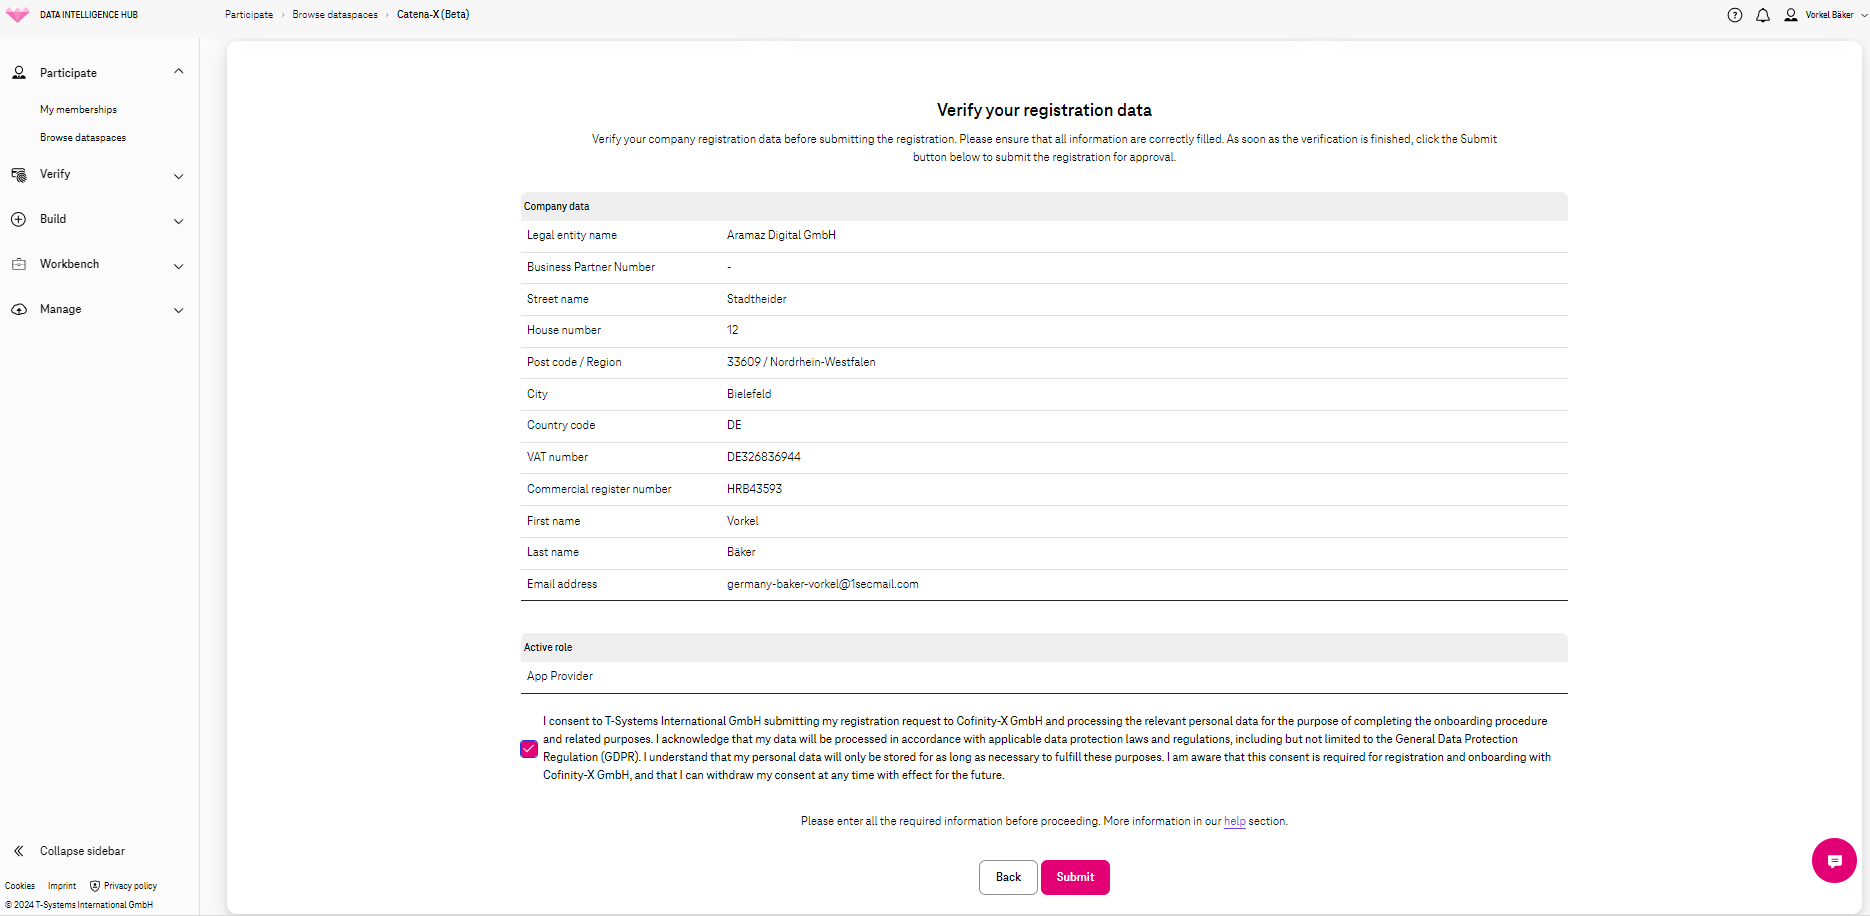This screenshot has height=916, width=1870.
Task: Click the legal entity name Aramaz Digital GmbH
Action: (x=781, y=235)
